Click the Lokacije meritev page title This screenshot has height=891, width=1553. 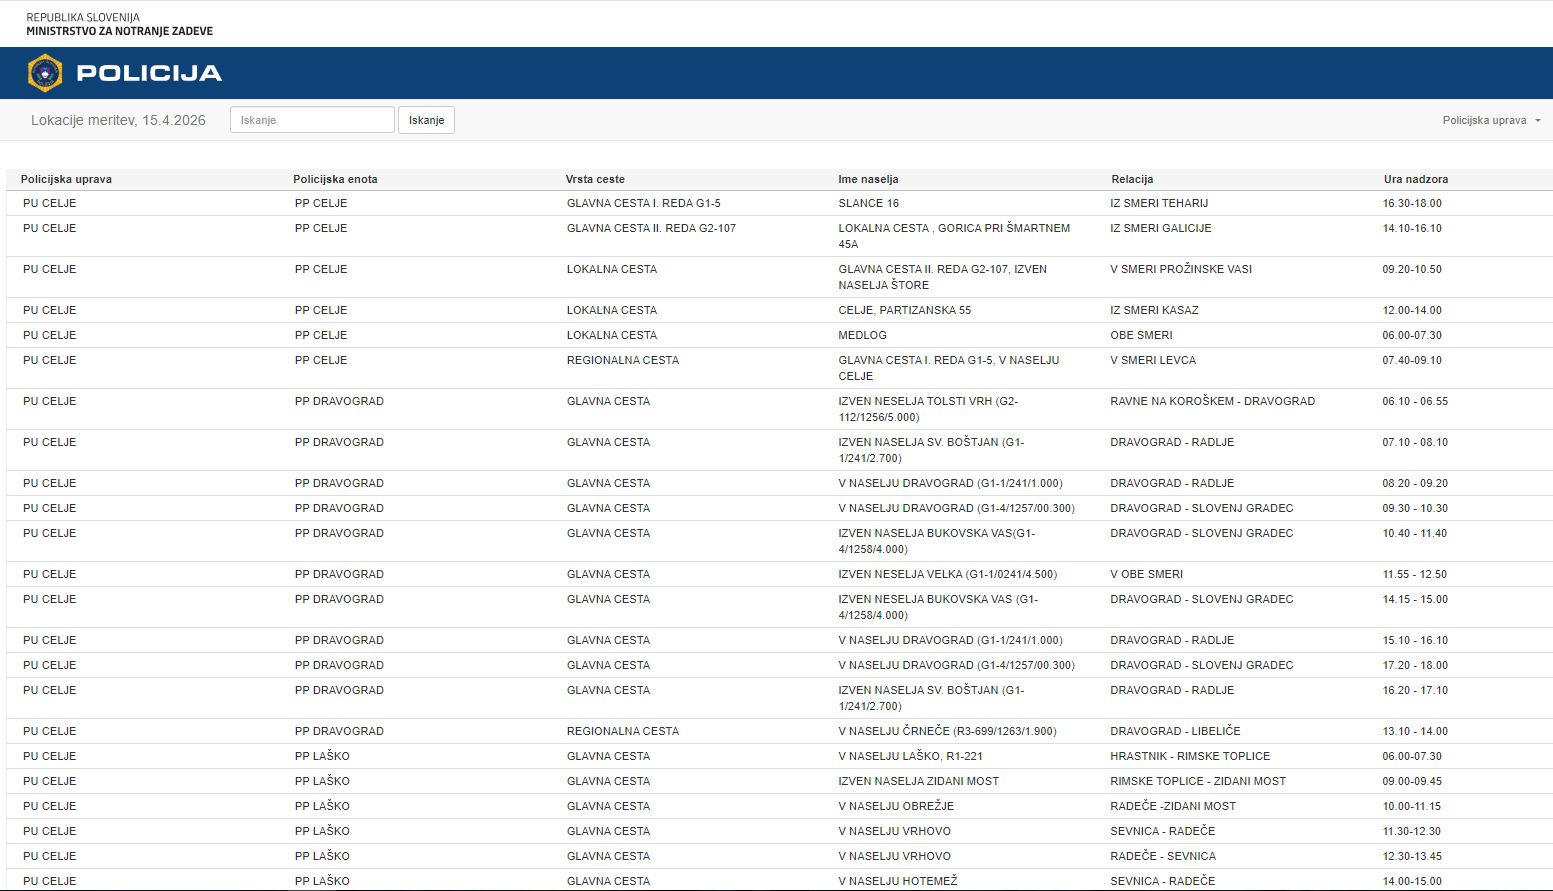[118, 120]
